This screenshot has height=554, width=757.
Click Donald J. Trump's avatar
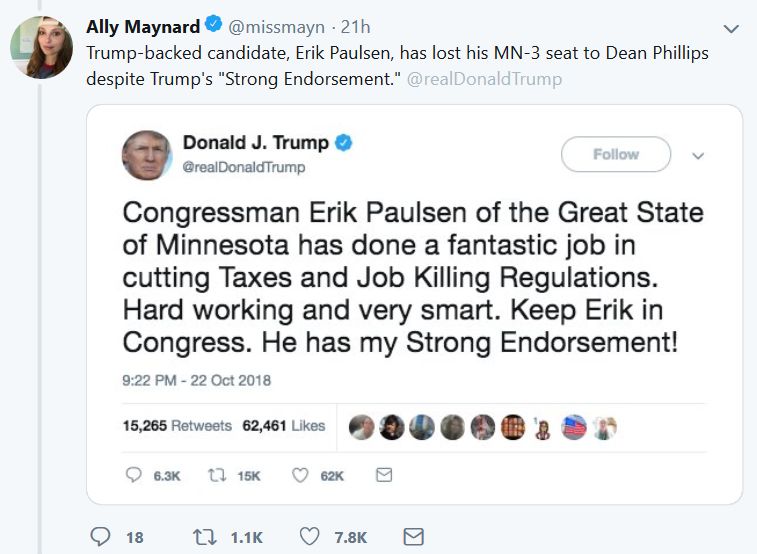[146, 155]
